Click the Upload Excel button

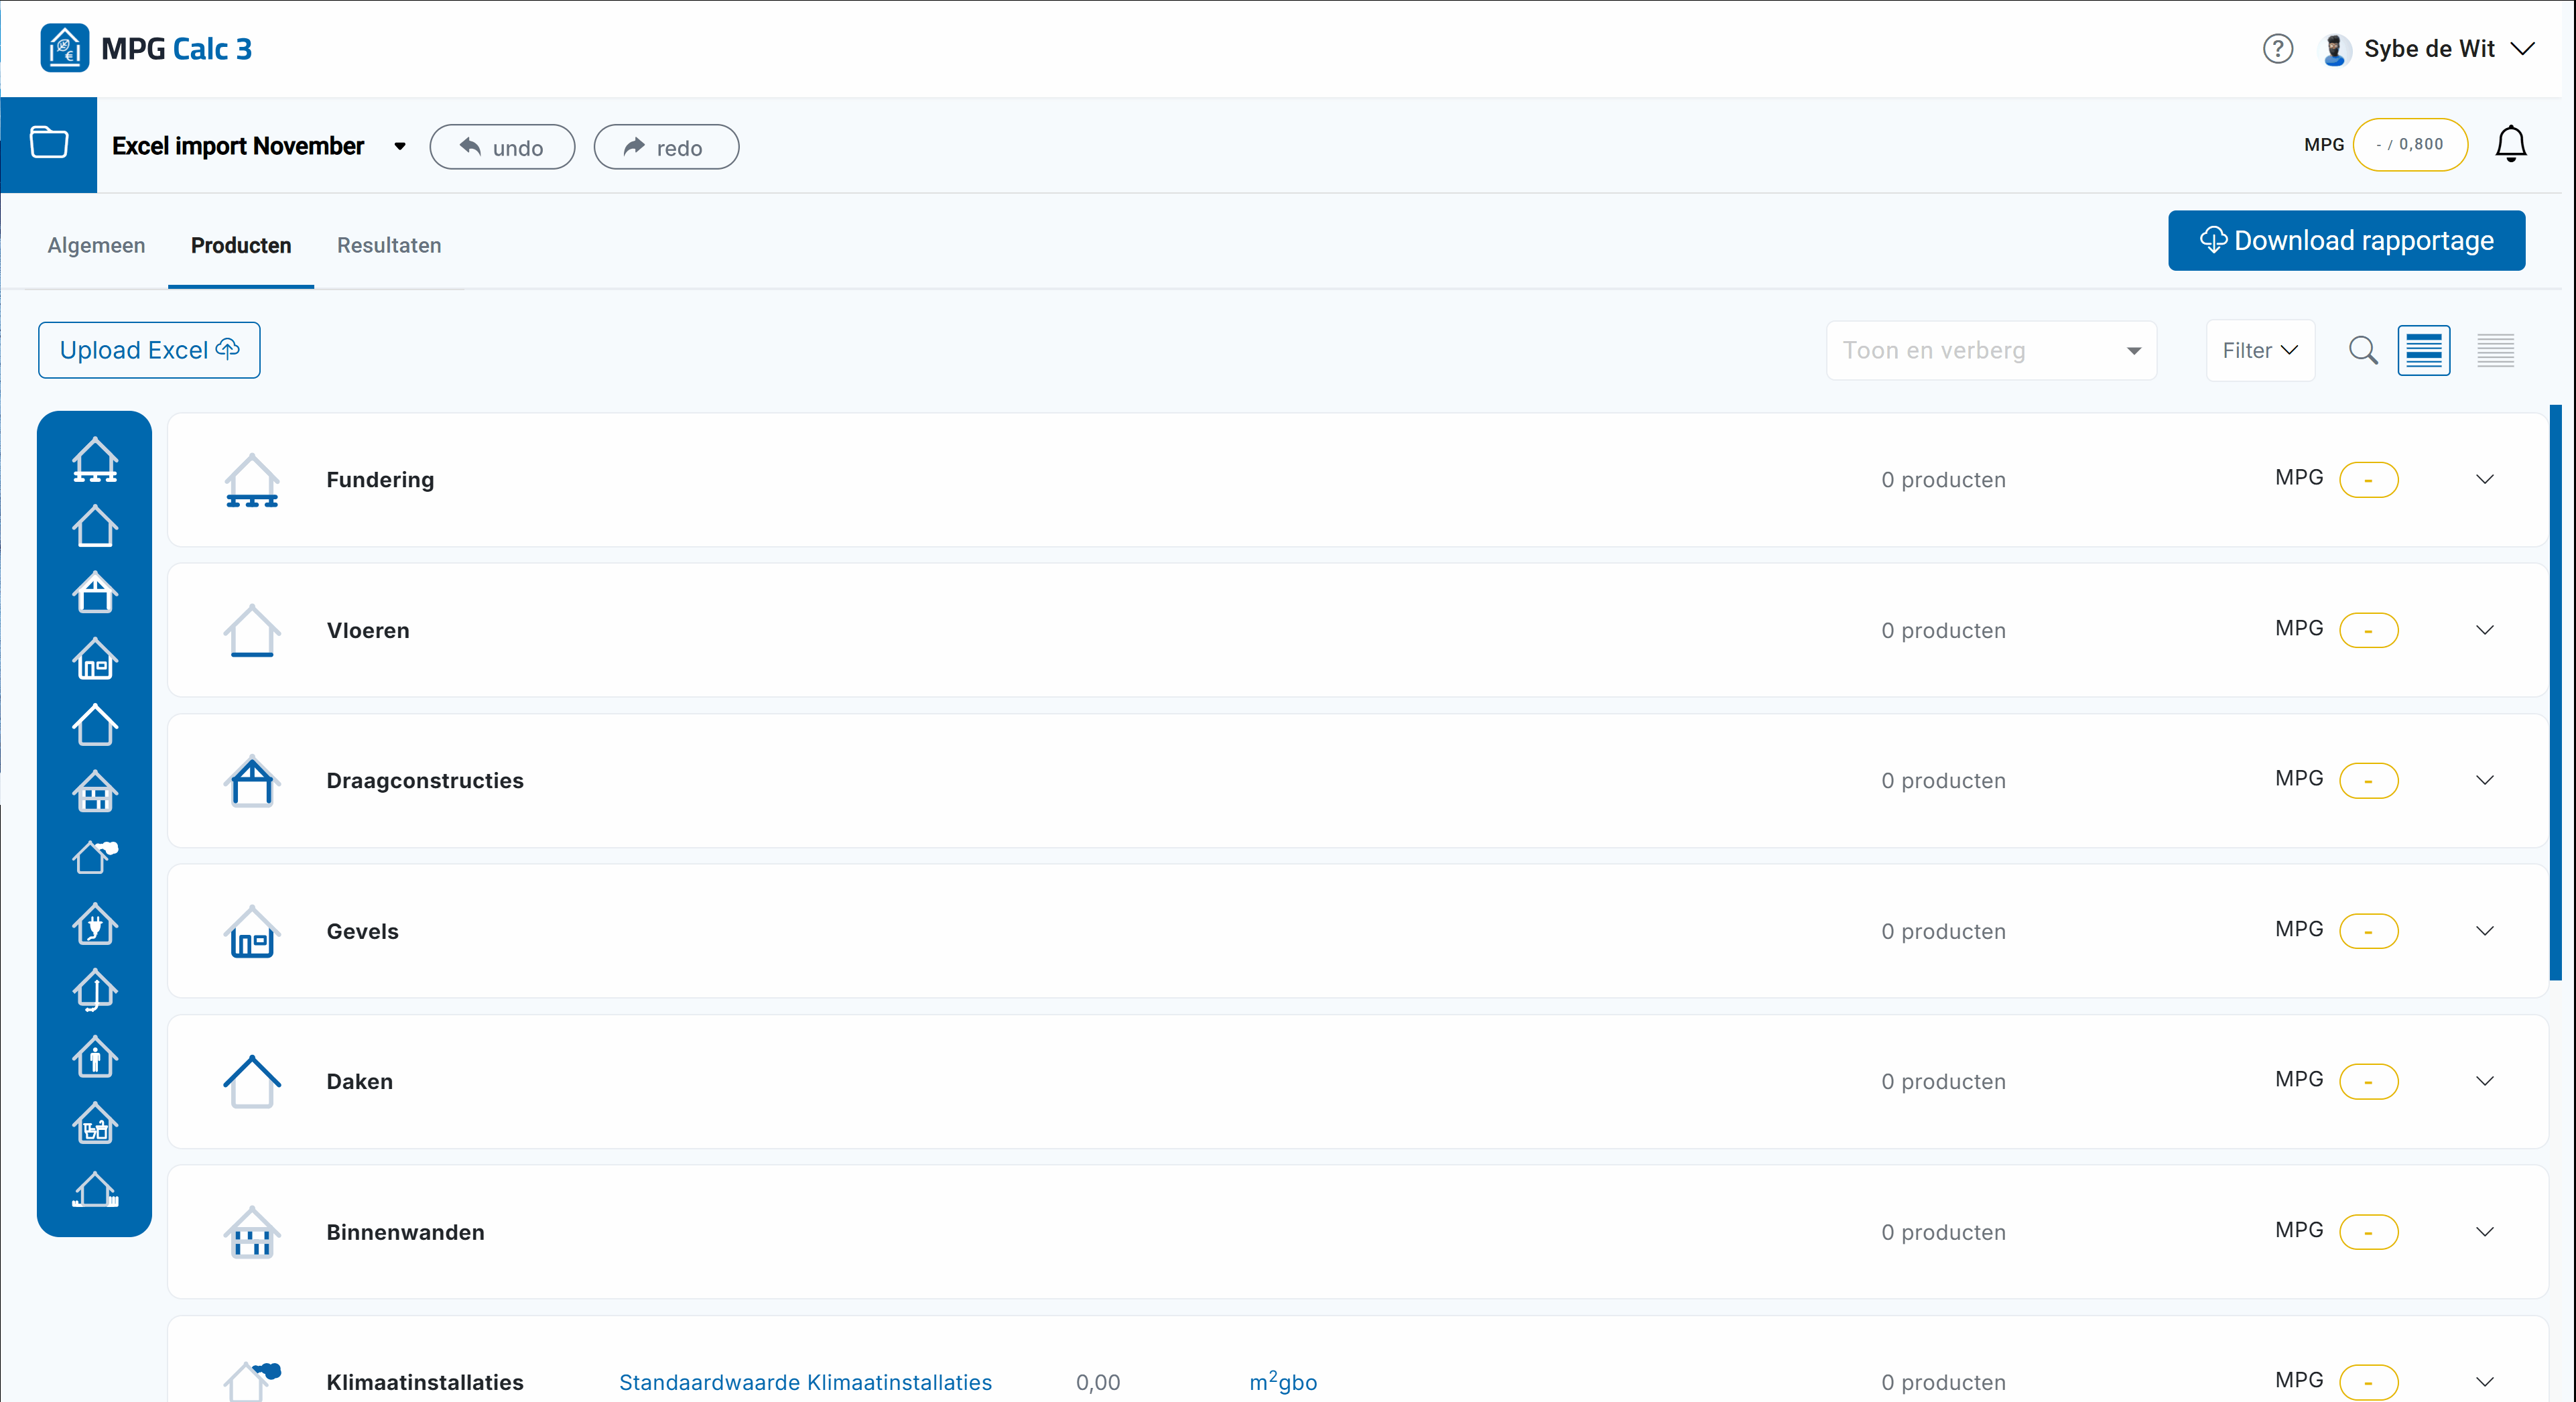(149, 351)
